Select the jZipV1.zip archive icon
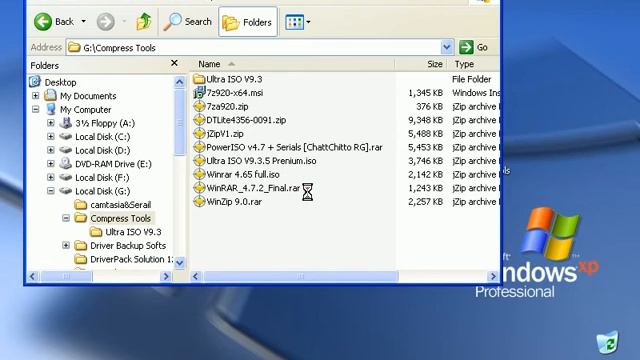 point(199,133)
